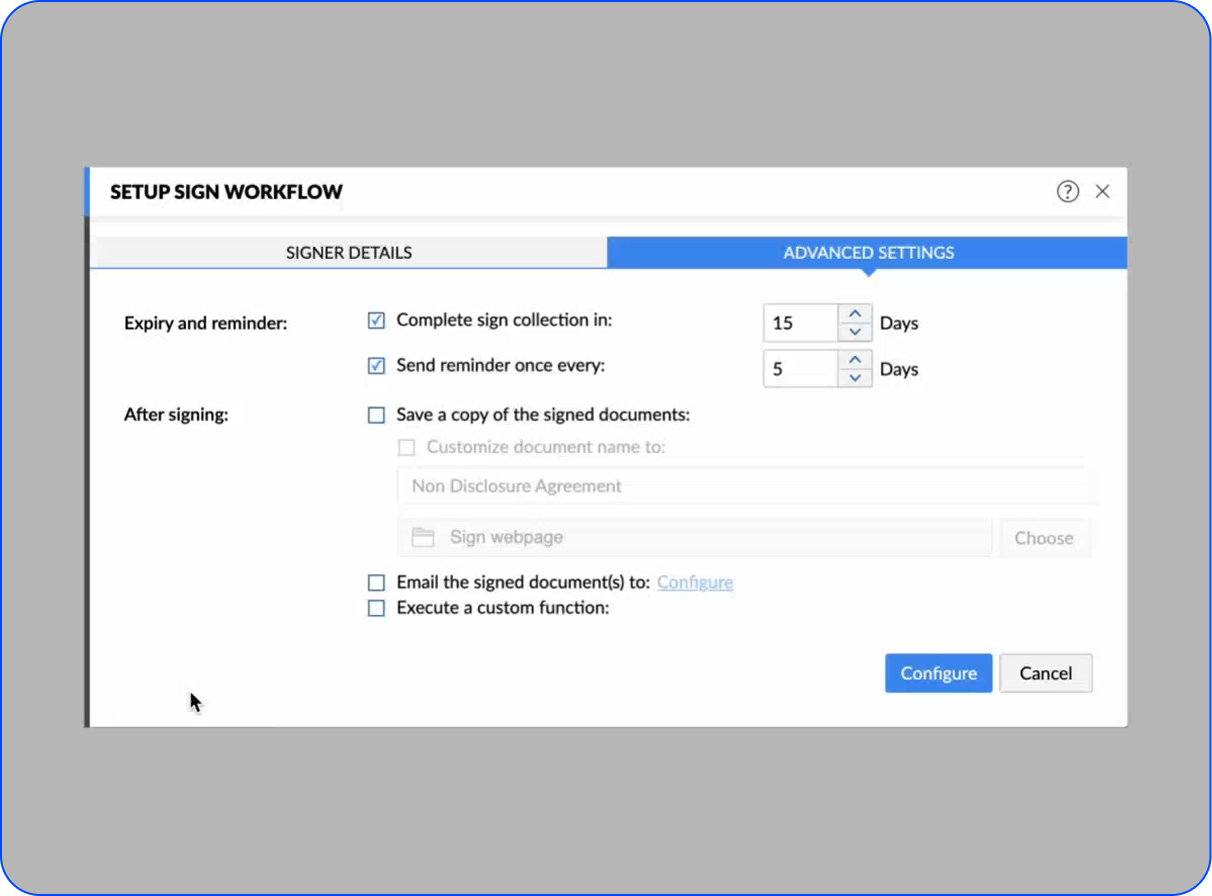This screenshot has width=1212, height=896.
Task: Open the help question mark icon
Action: pos(1068,191)
